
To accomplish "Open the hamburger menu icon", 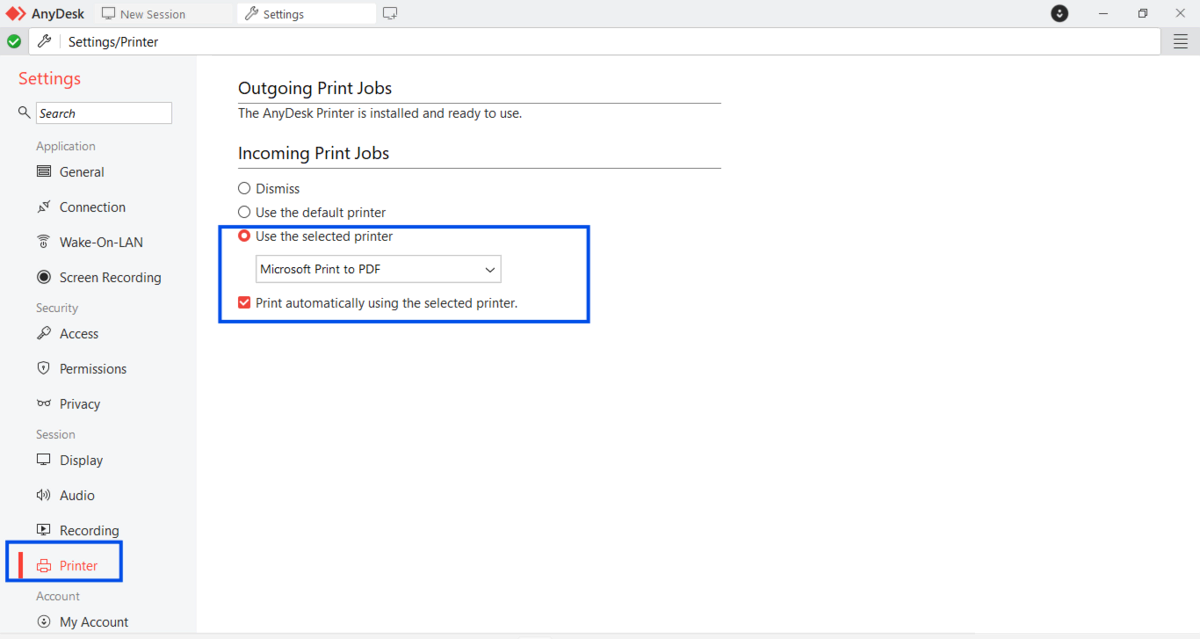I will pyautogui.click(x=1181, y=41).
